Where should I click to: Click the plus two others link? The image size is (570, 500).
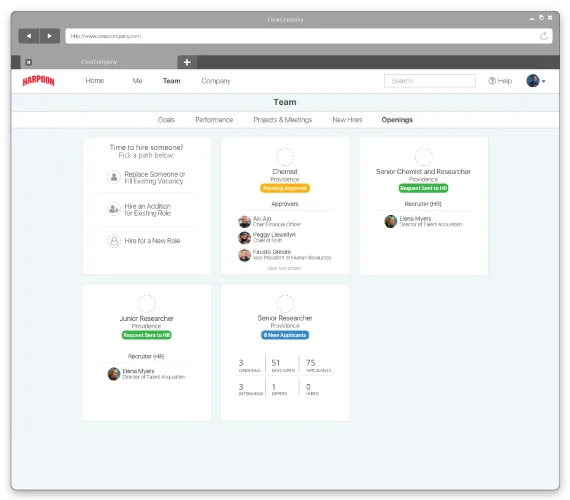point(285,268)
